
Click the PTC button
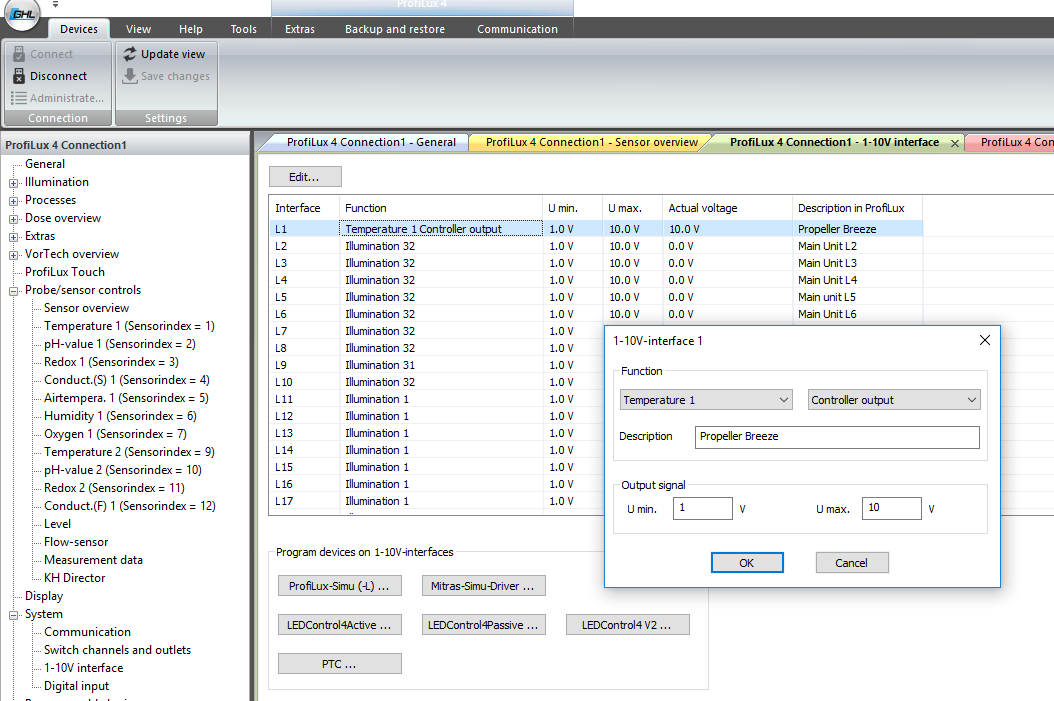[x=339, y=663]
